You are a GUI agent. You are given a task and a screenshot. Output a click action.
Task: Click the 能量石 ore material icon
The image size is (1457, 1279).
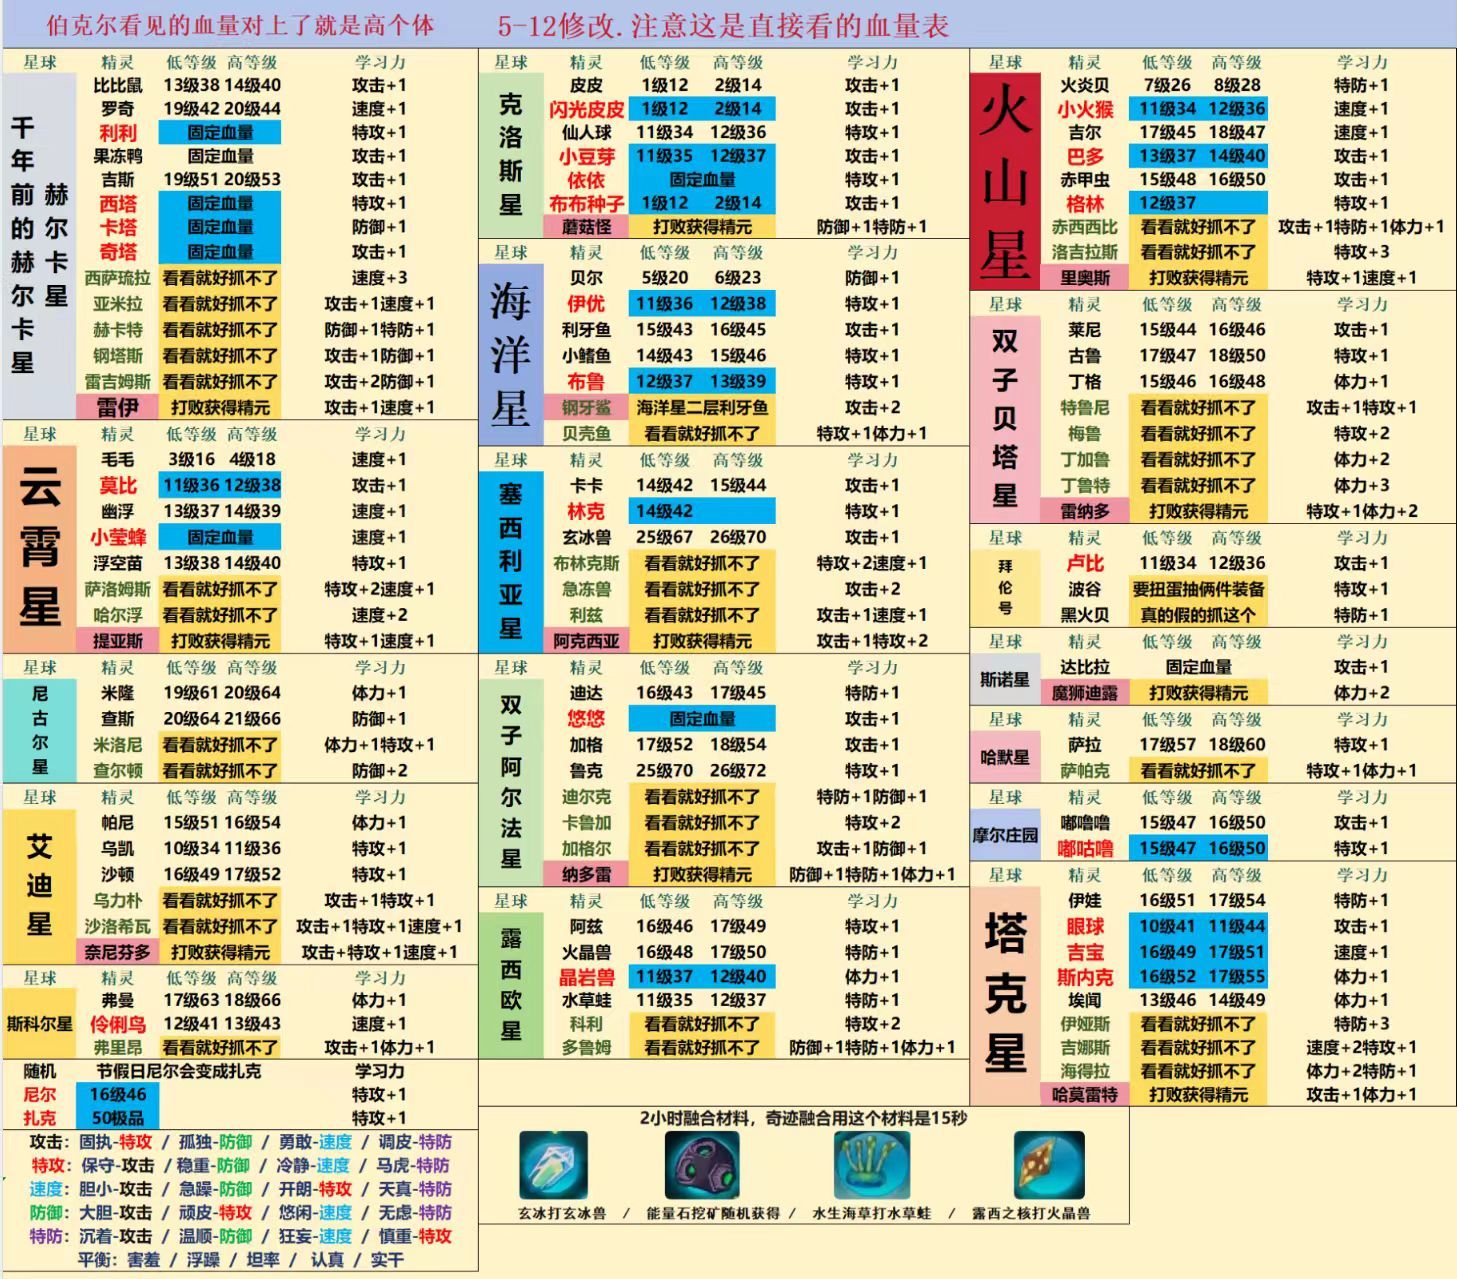702,1165
